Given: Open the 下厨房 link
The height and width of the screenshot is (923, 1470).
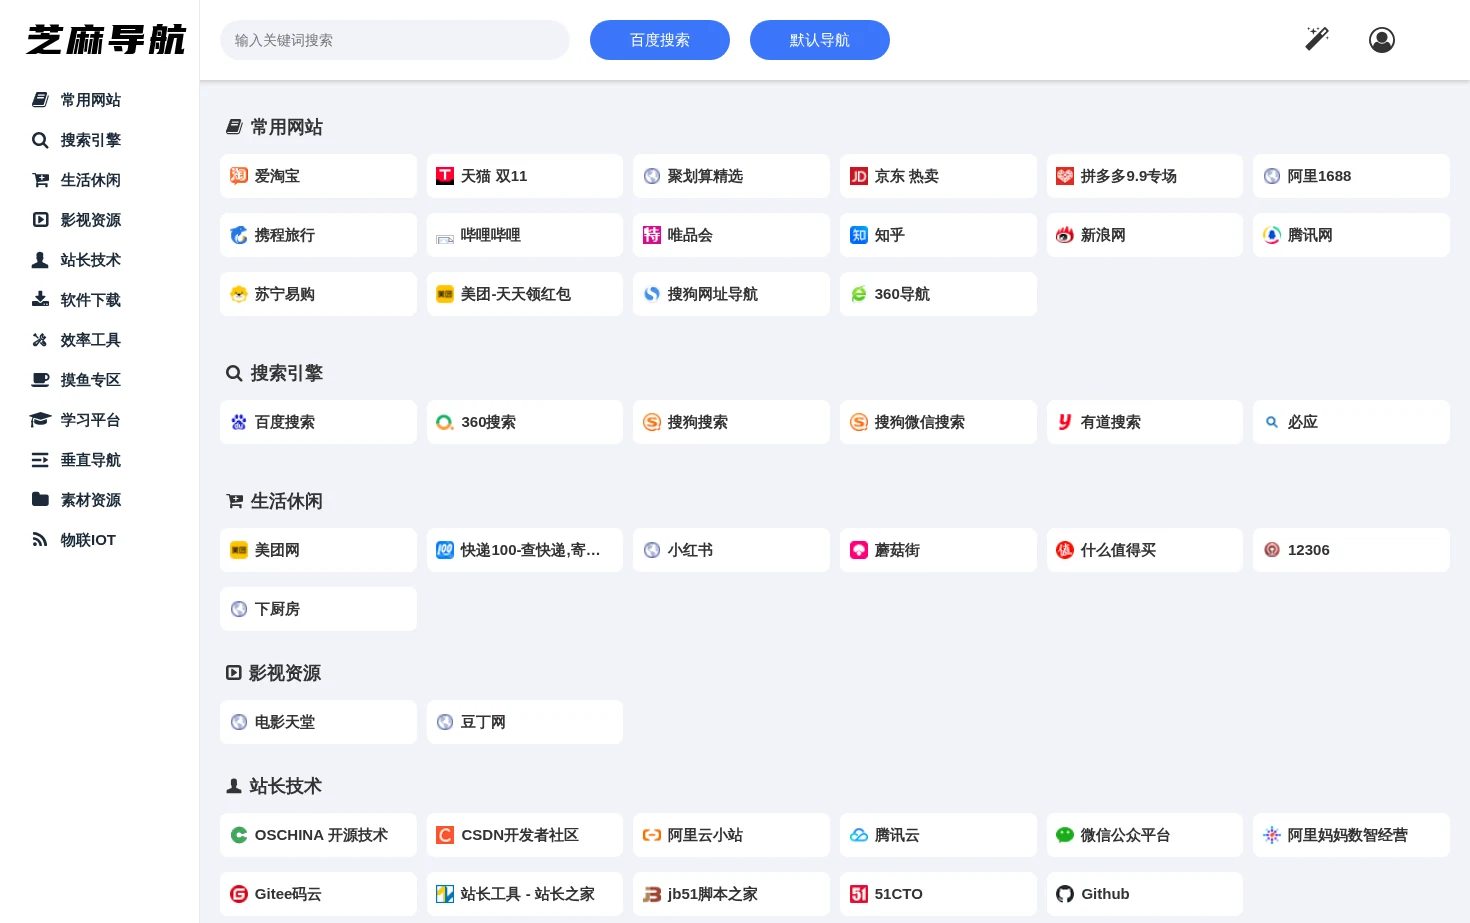Looking at the screenshot, I should click(x=318, y=609).
